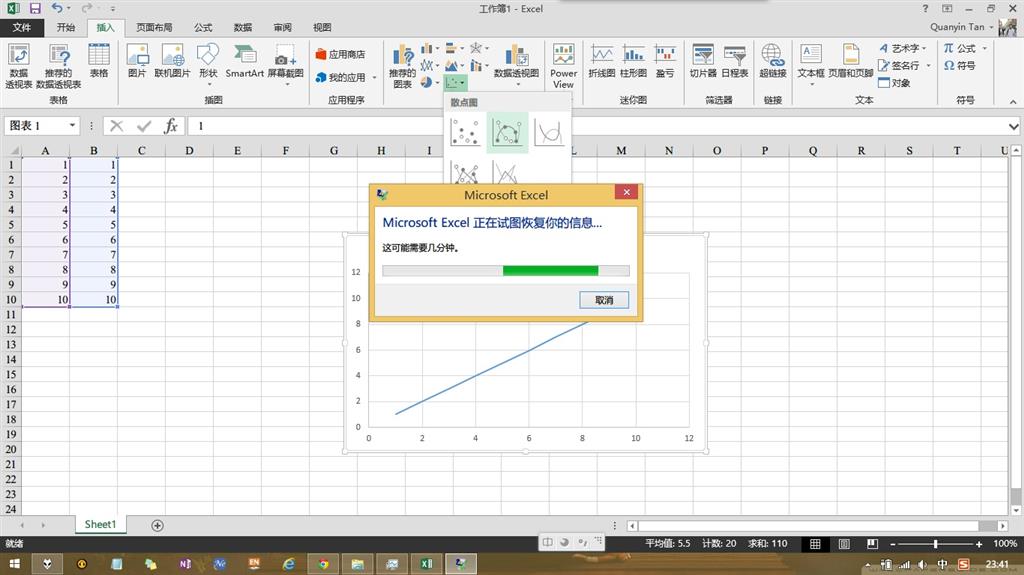Switch to Page Break Preview in status bar
This screenshot has width=1024, height=575.
pyautogui.click(x=872, y=544)
